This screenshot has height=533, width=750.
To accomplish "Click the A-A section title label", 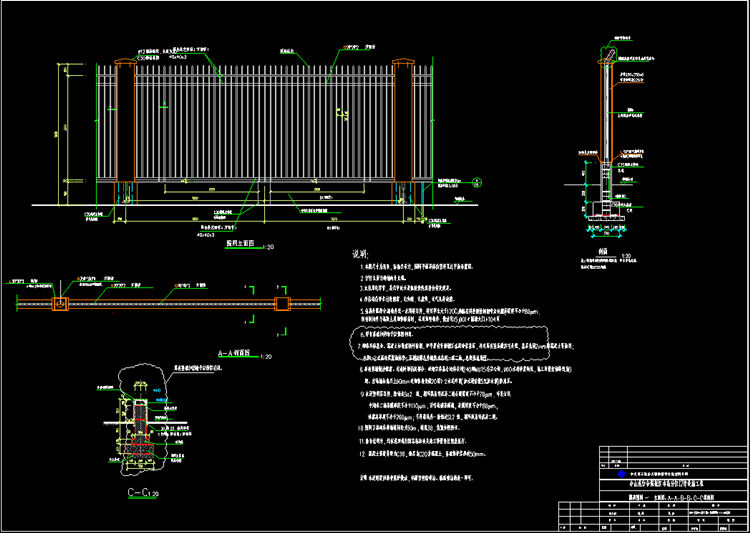I will click(x=238, y=354).
